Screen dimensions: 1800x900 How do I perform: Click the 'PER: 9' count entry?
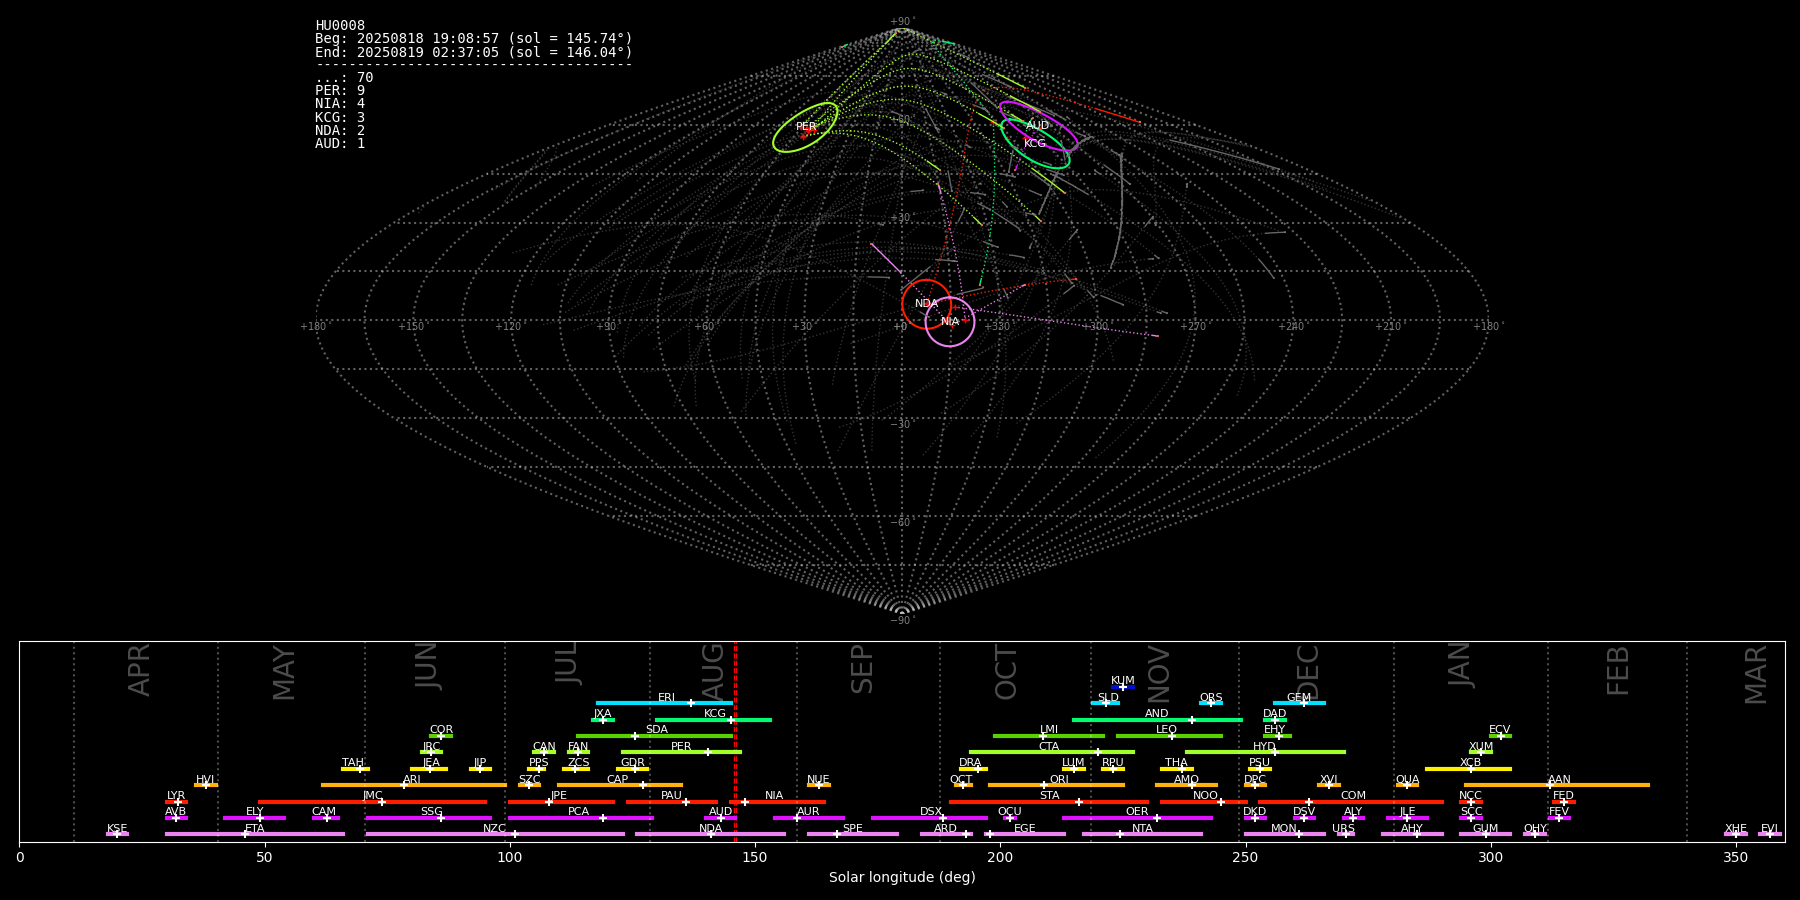click(340, 91)
